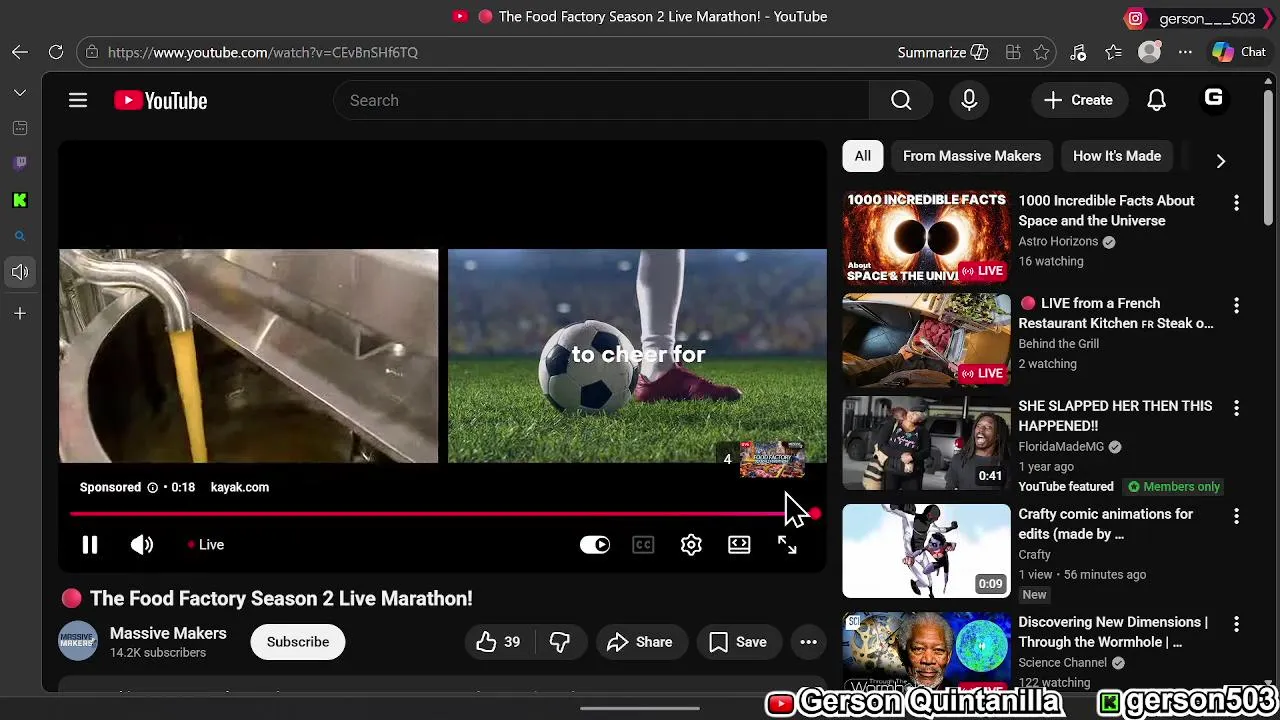Open Copilot Chat
The height and width of the screenshot is (720, 1280).
[1239, 52]
